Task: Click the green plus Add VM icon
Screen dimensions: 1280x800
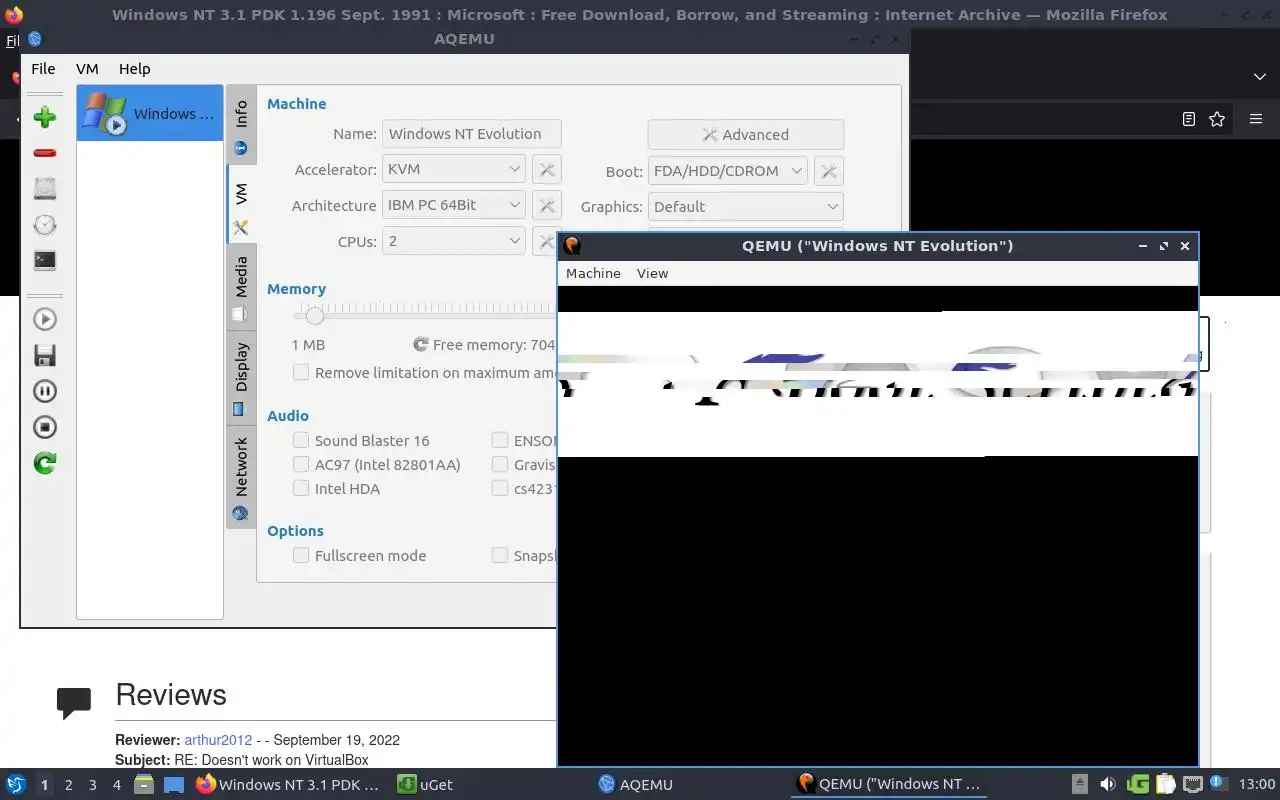Action: point(45,117)
